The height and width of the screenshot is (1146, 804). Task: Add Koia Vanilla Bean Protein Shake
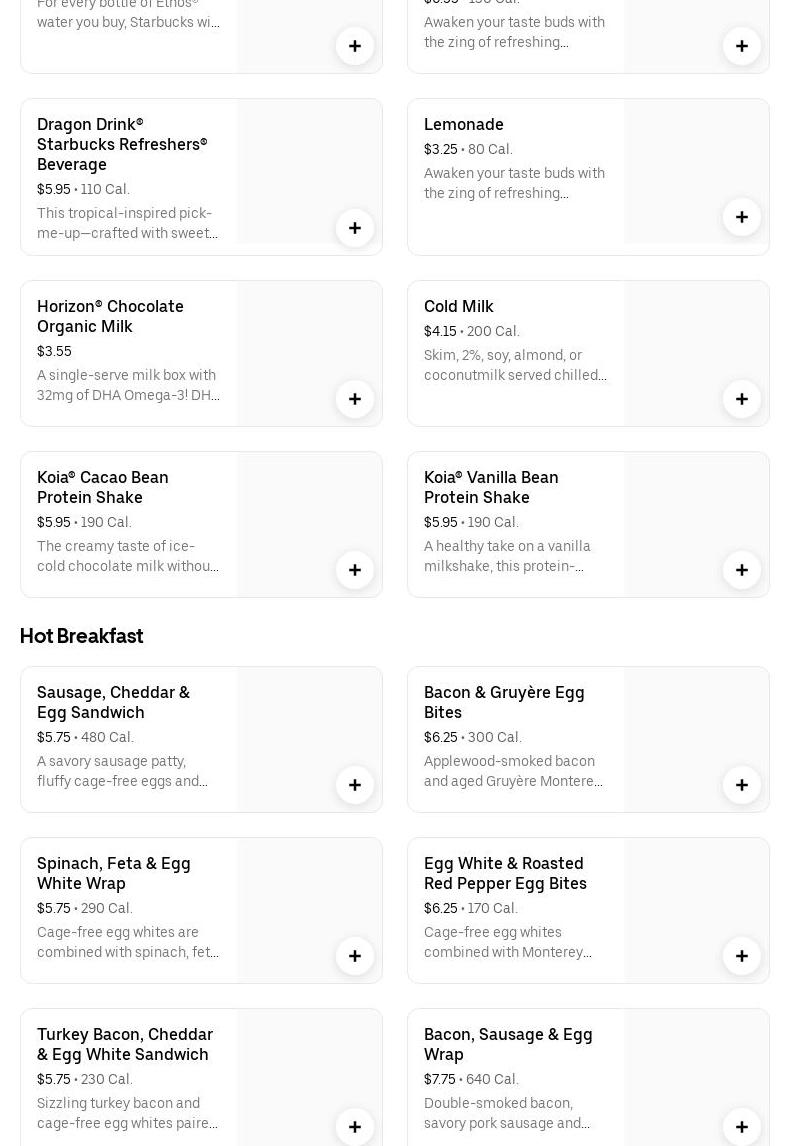(x=742, y=570)
